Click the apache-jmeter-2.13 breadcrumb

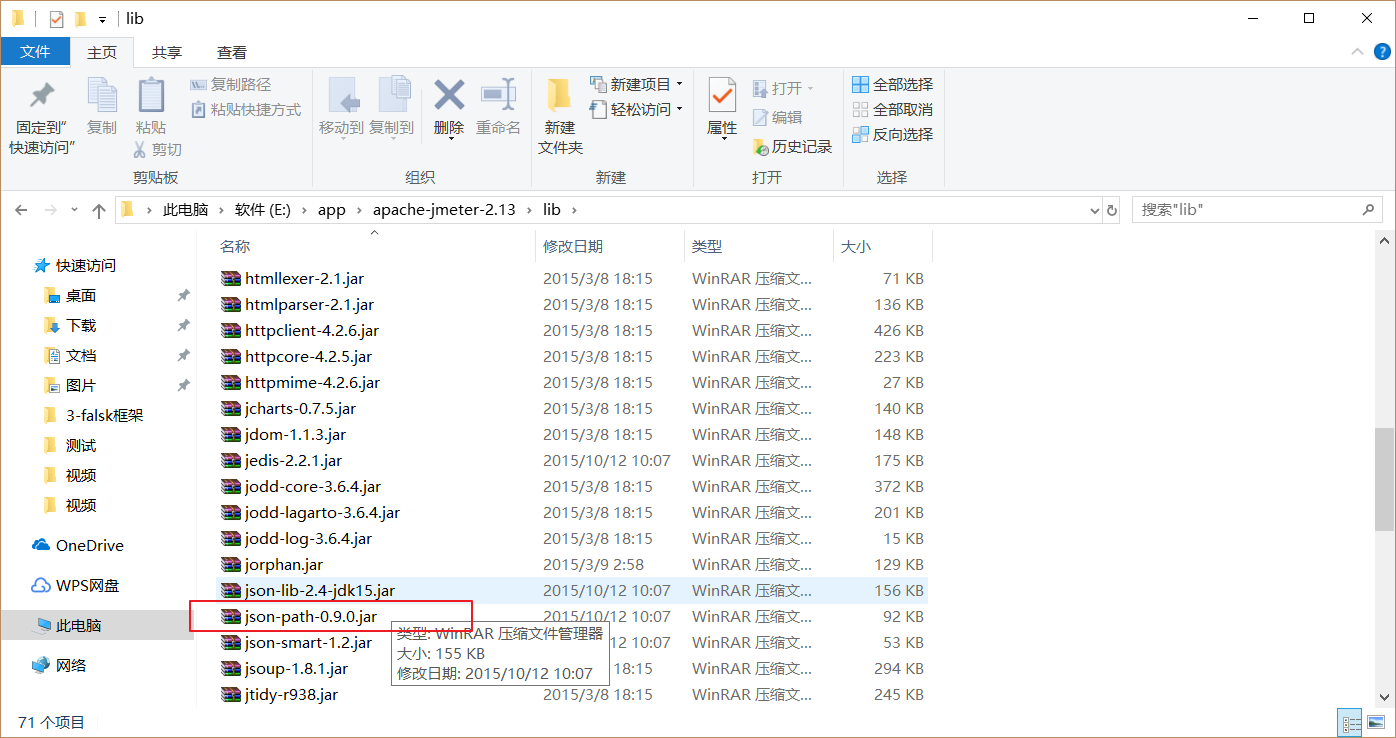point(444,210)
